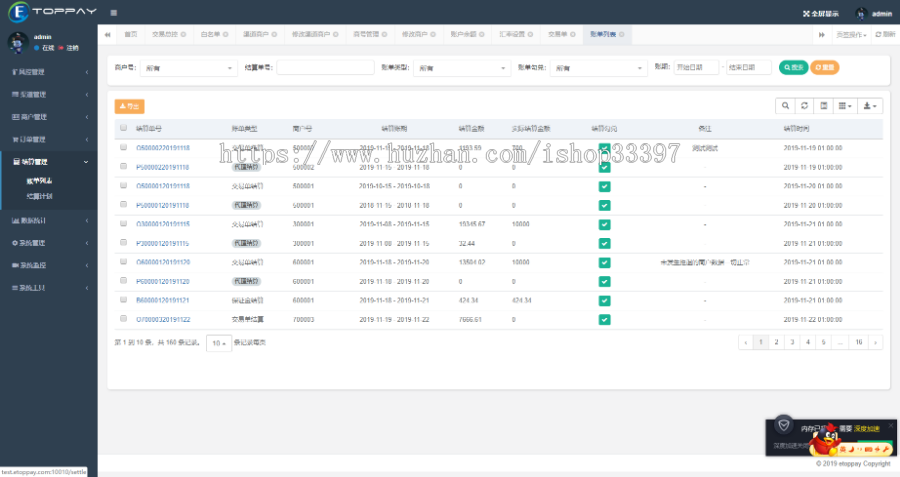
Task: Close the 白名单 tab with its close icon
Action: point(225,34)
